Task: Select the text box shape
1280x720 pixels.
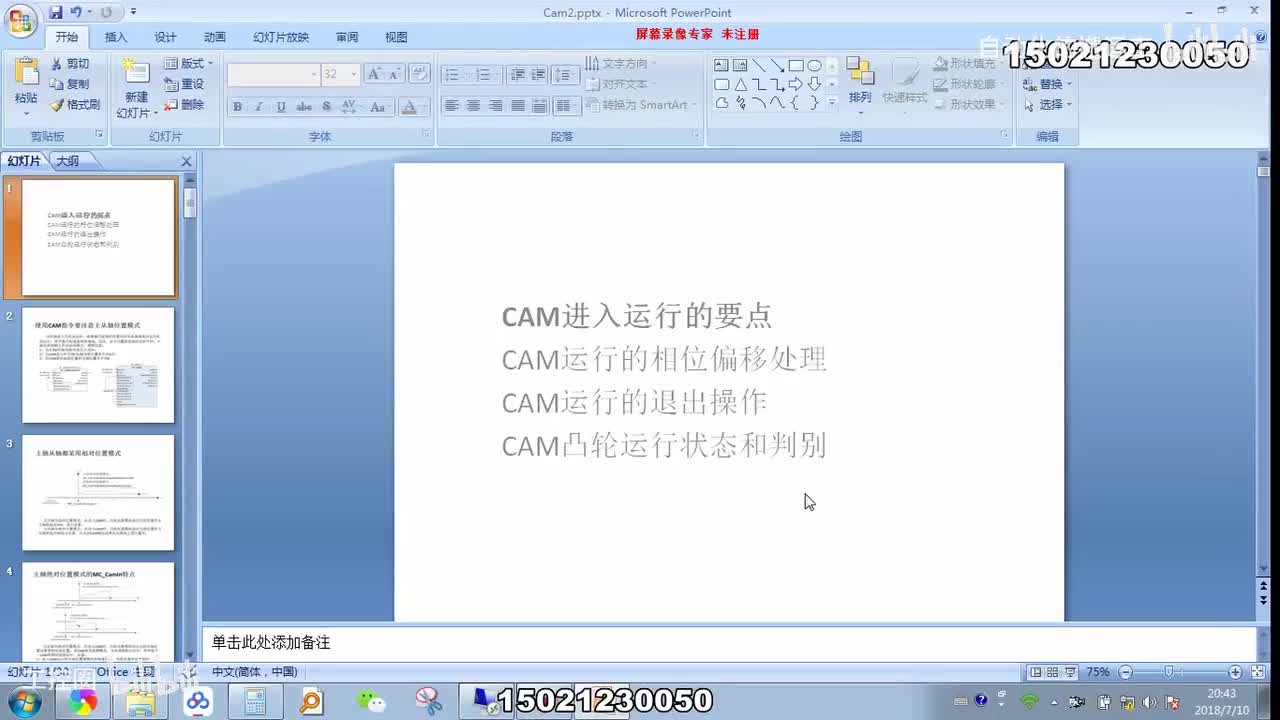Action: click(721, 66)
